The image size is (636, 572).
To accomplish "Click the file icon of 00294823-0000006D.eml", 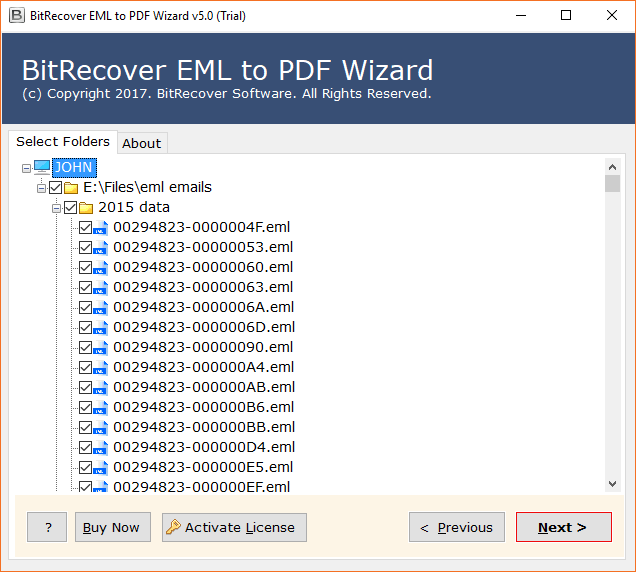I will pyautogui.click(x=101, y=328).
